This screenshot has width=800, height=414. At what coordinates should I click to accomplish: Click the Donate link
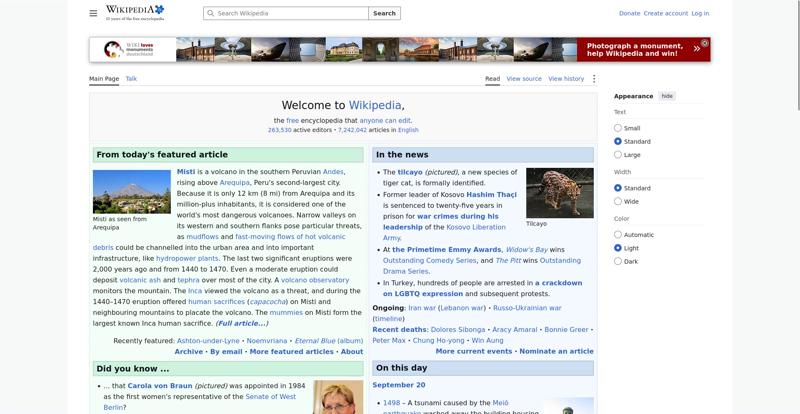click(629, 13)
